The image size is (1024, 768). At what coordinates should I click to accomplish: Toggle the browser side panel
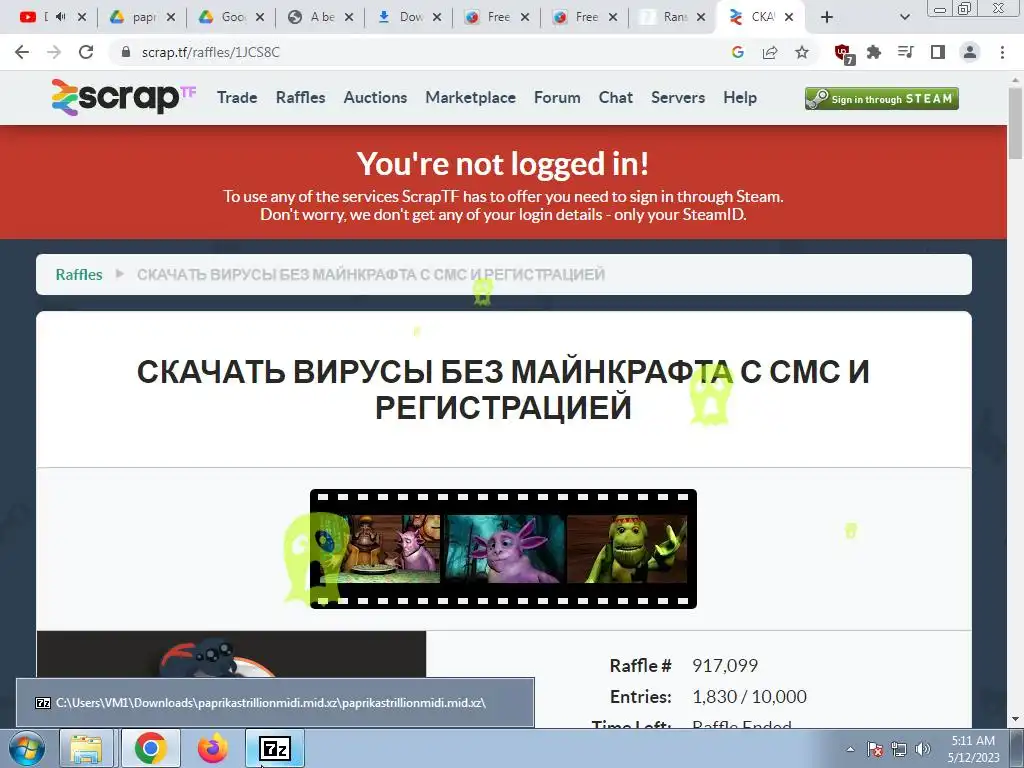click(938, 52)
